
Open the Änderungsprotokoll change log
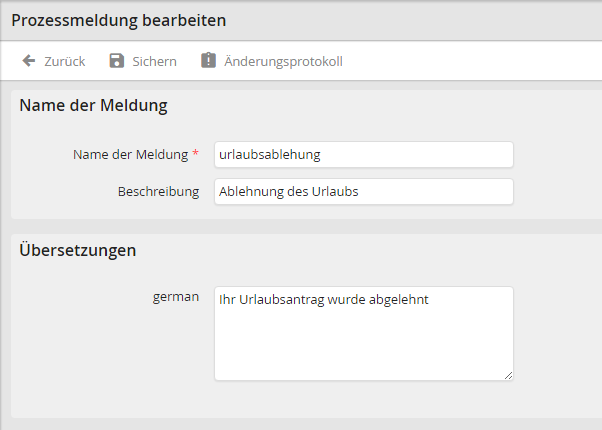(x=283, y=61)
